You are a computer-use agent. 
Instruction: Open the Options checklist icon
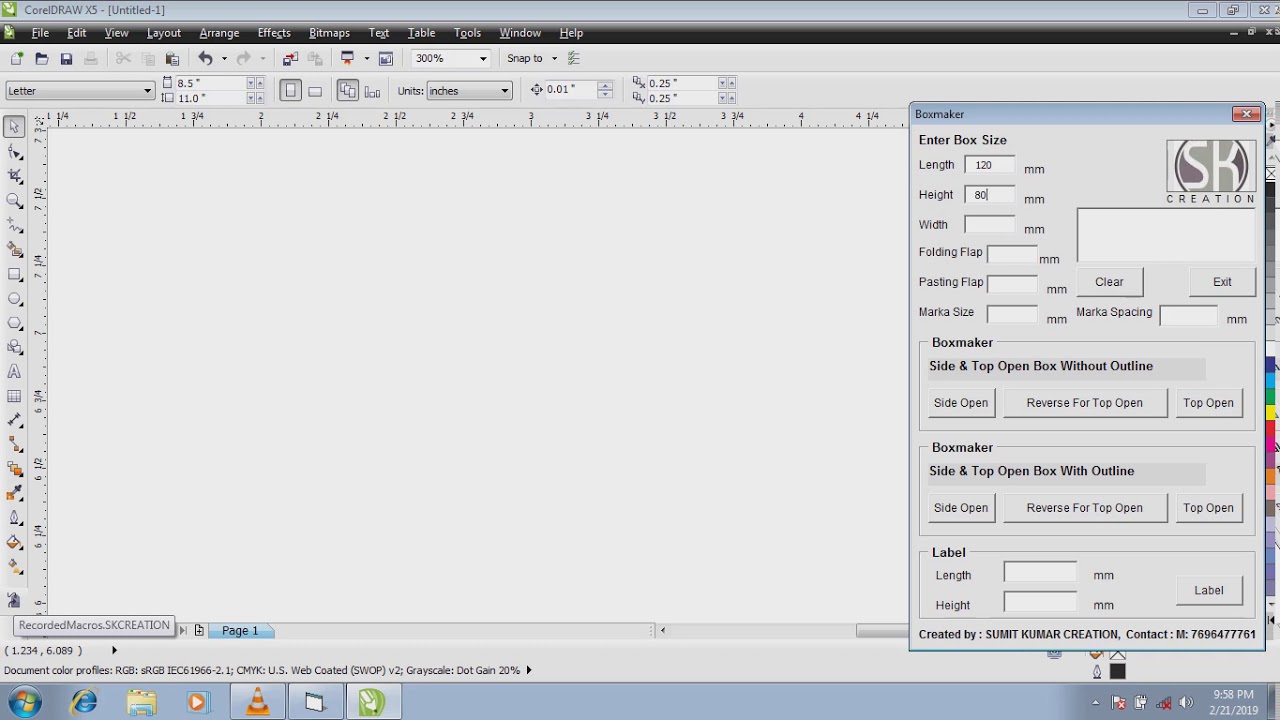tap(574, 59)
